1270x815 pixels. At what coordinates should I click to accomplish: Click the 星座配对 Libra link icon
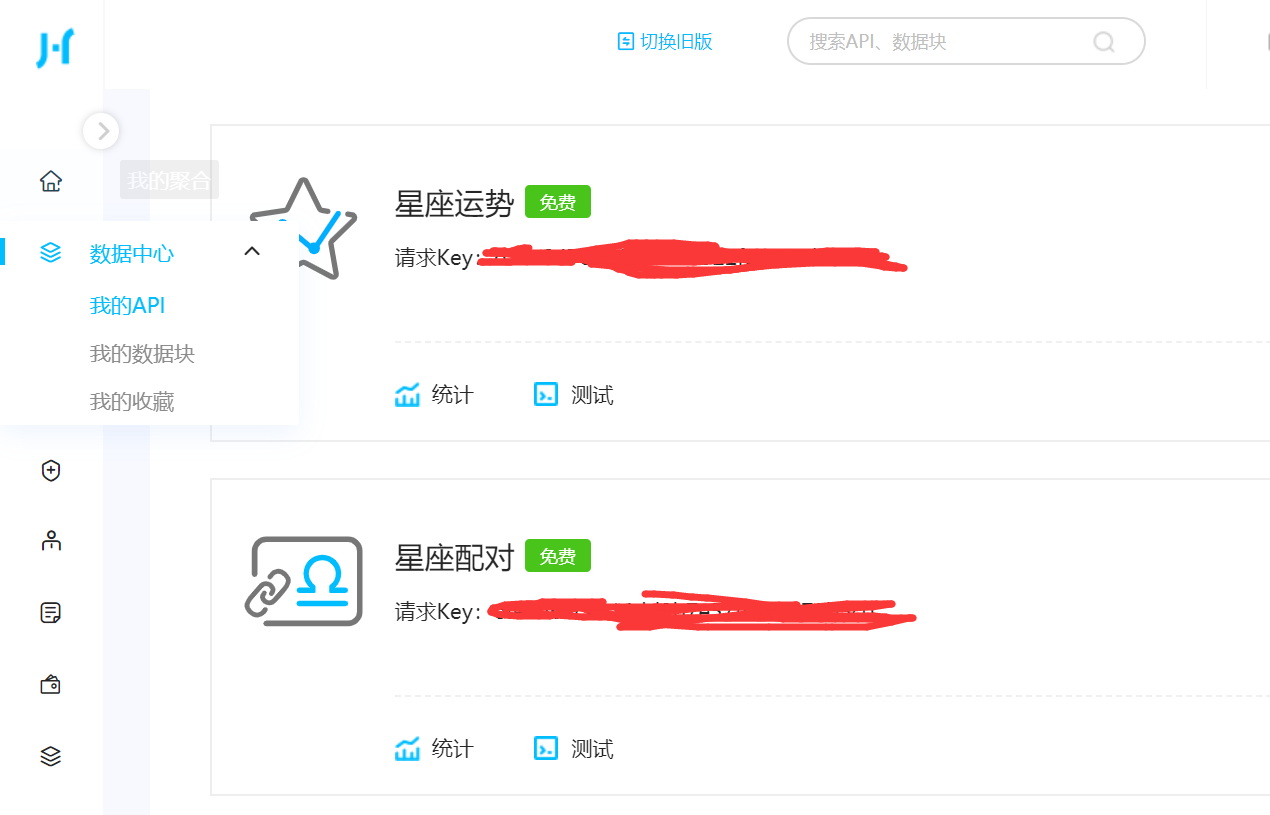pyautogui.click(x=304, y=581)
